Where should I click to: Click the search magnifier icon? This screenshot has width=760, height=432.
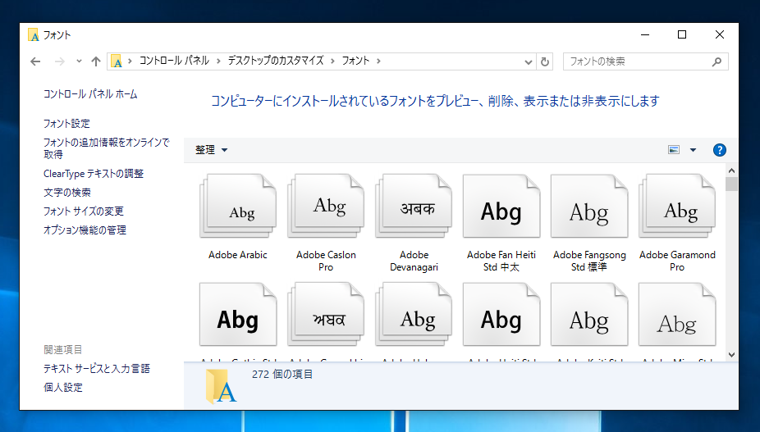[x=717, y=62]
